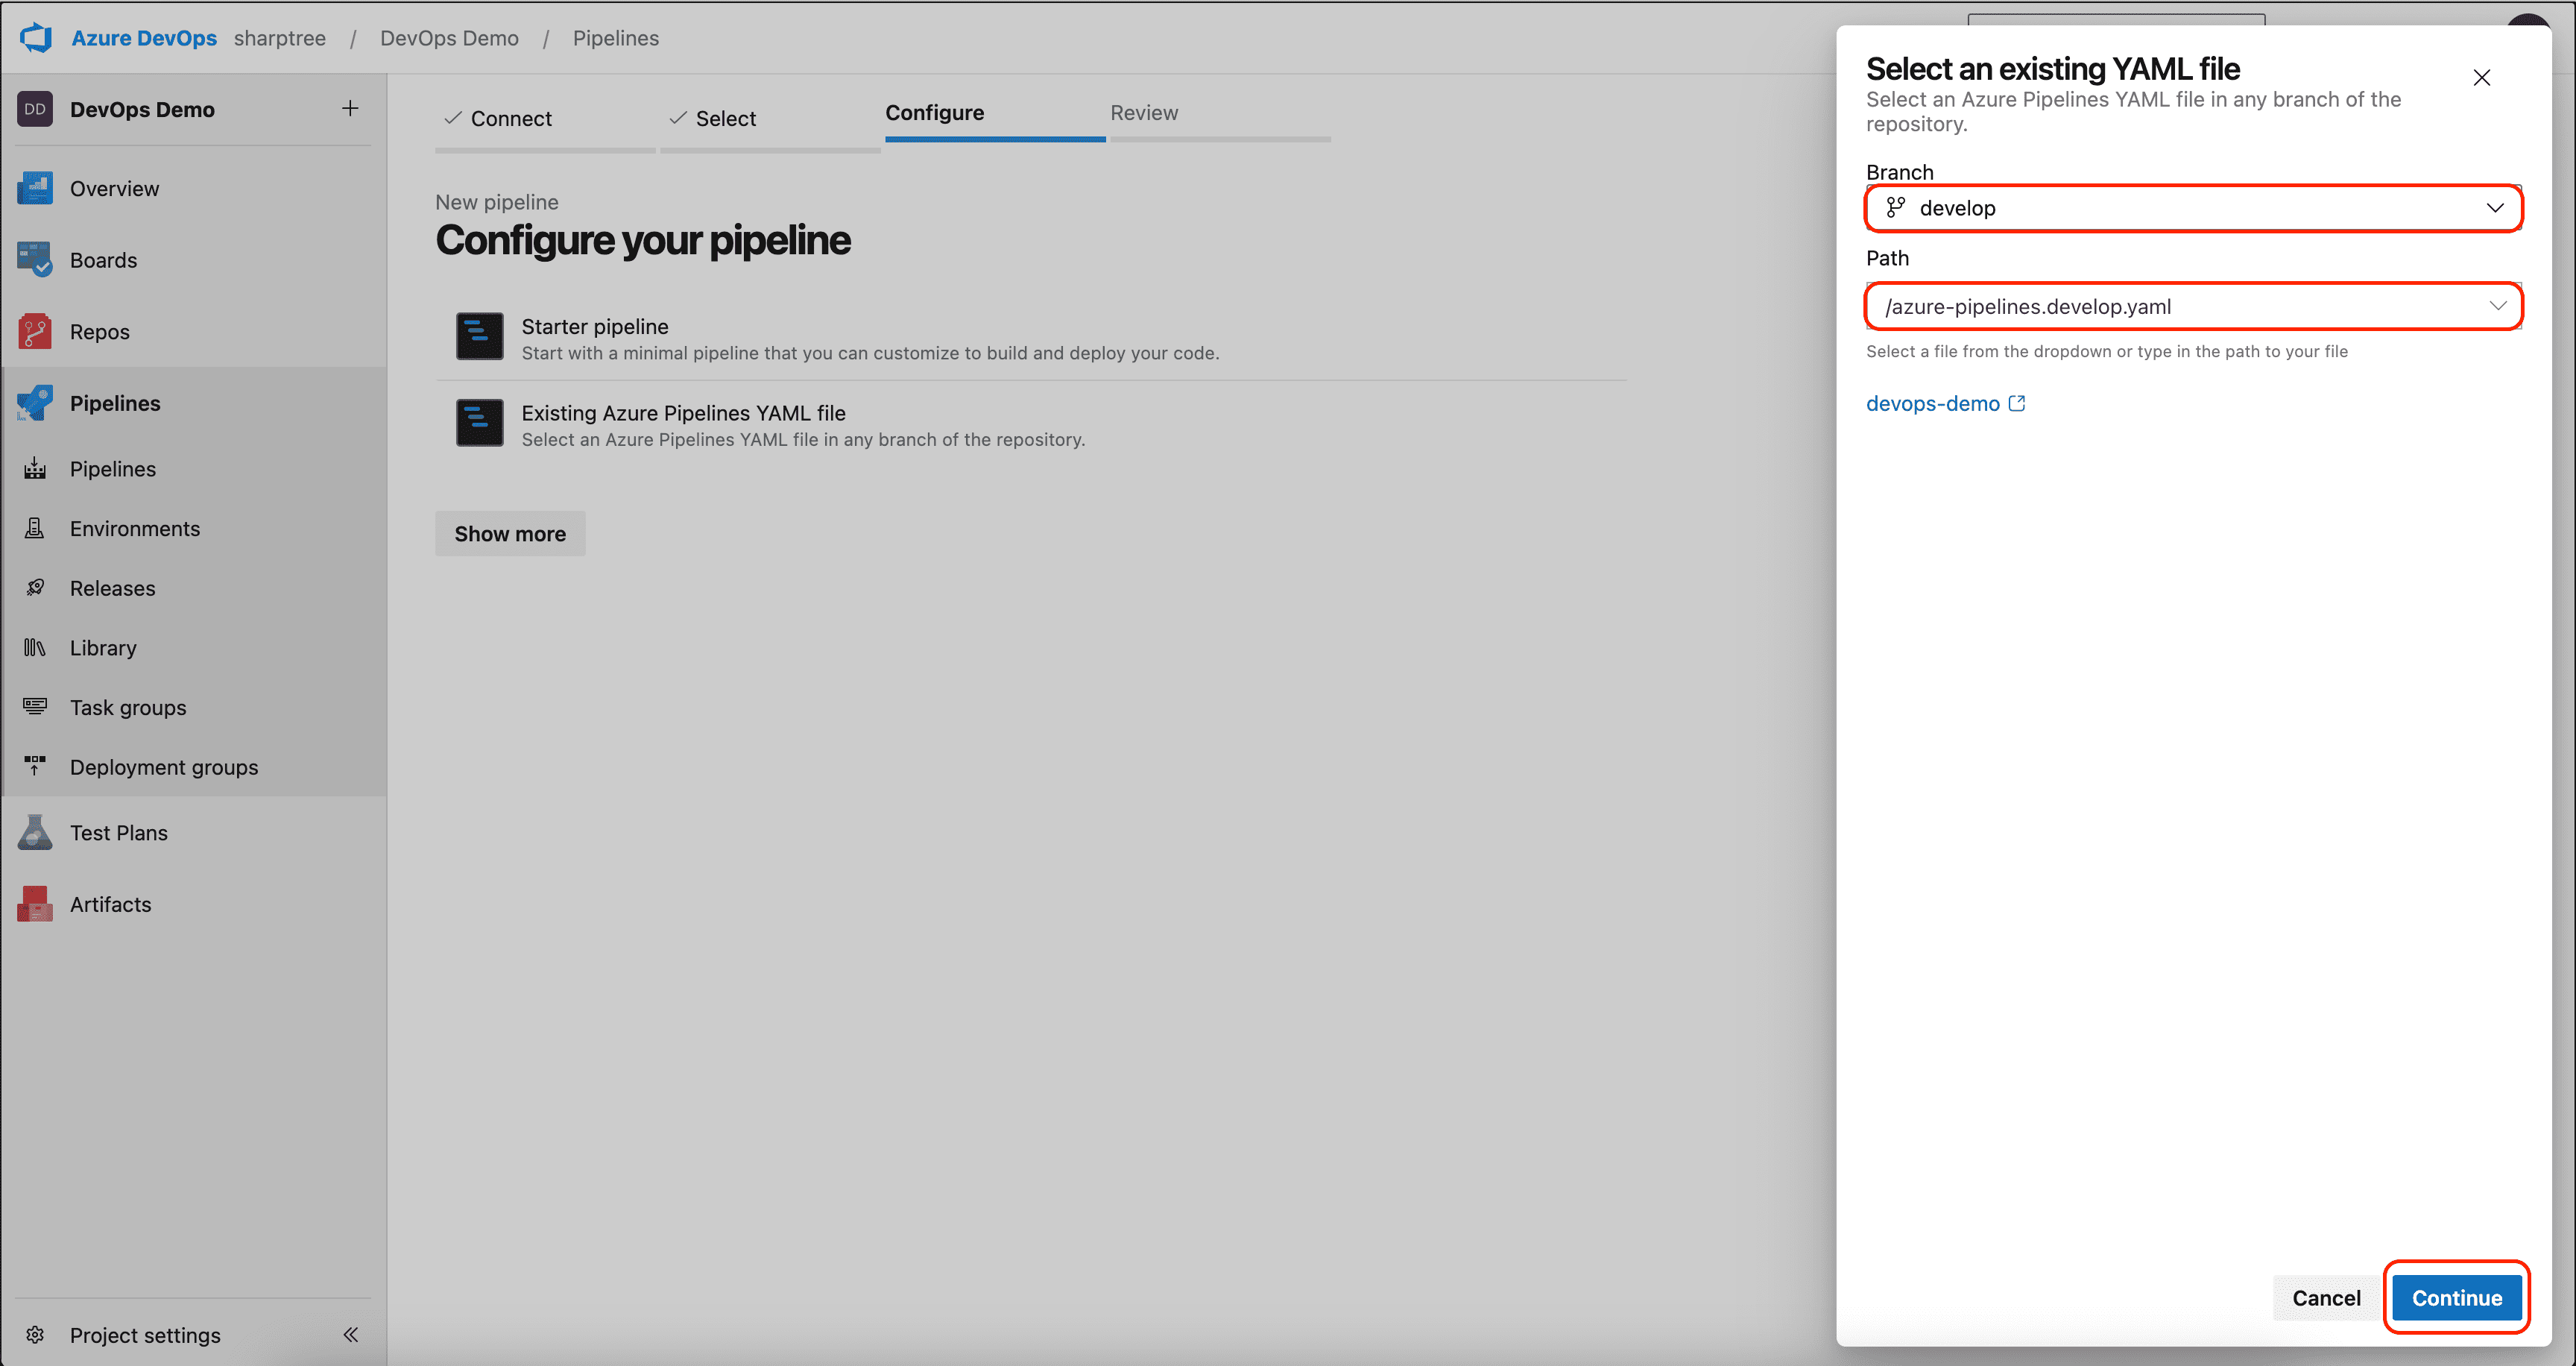Open the devops-demo repository link
The width and height of the screenshot is (2576, 1366).
(1932, 403)
